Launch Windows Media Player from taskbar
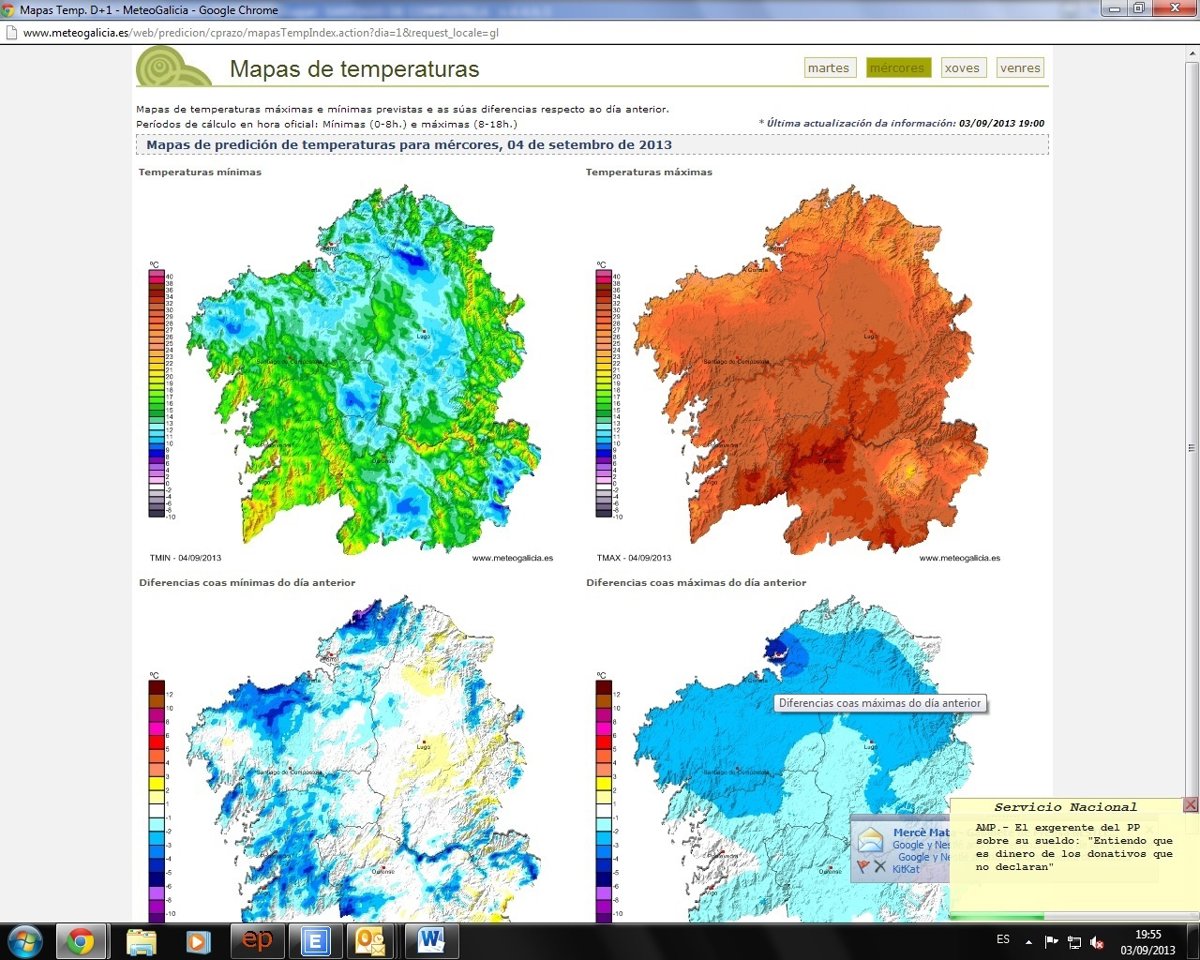The height and width of the screenshot is (960, 1200). coord(199,941)
